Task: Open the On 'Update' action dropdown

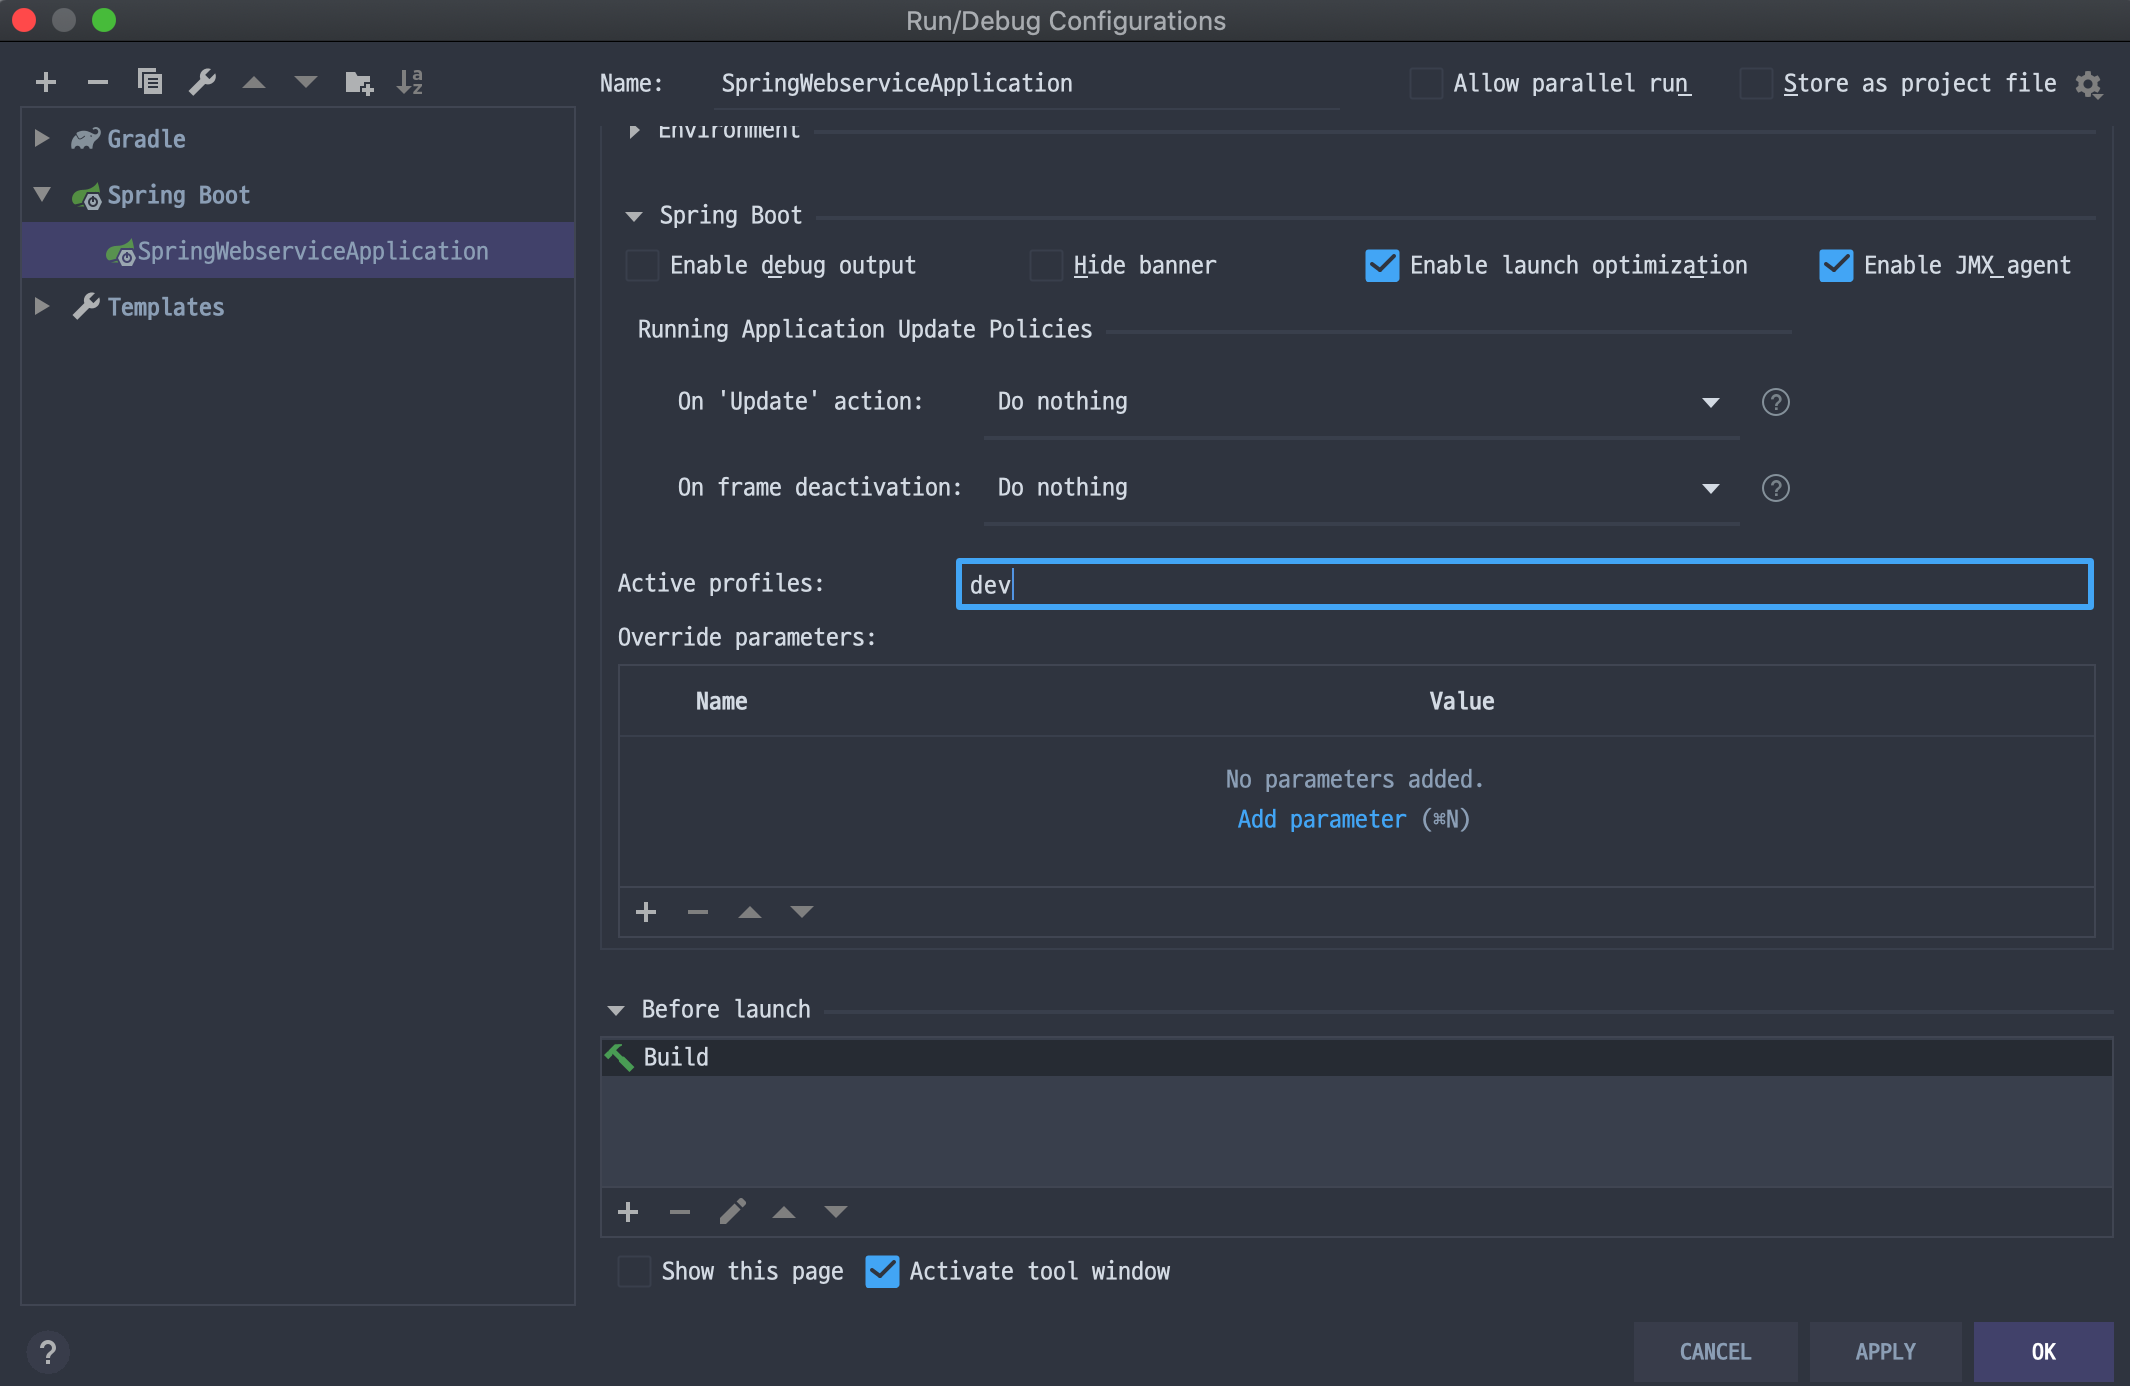Action: (1360, 402)
